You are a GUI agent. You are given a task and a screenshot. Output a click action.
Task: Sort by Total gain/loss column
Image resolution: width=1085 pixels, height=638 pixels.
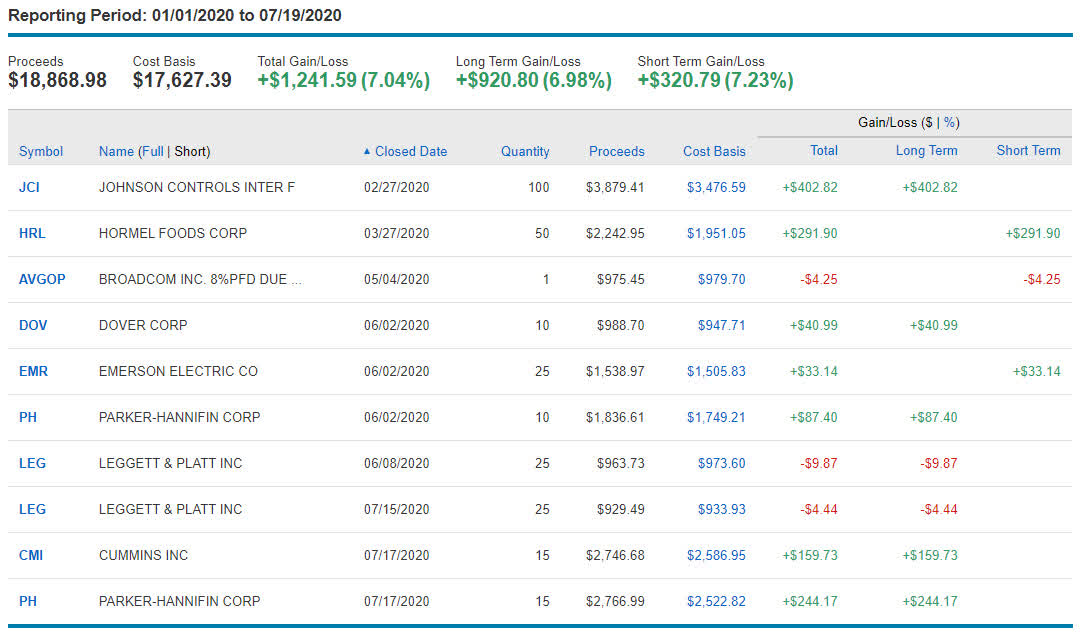823,151
